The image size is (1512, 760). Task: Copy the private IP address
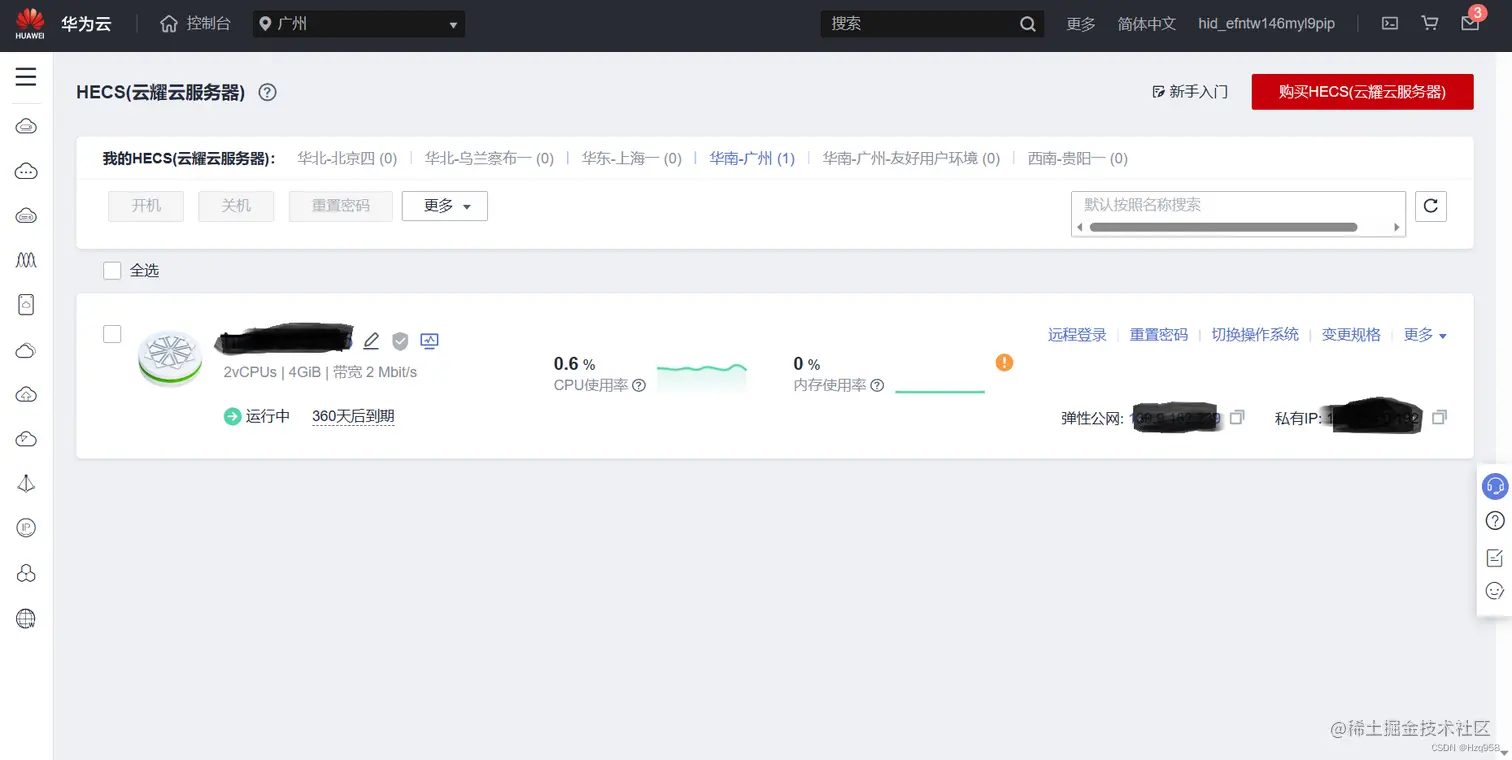(1439, 417)
